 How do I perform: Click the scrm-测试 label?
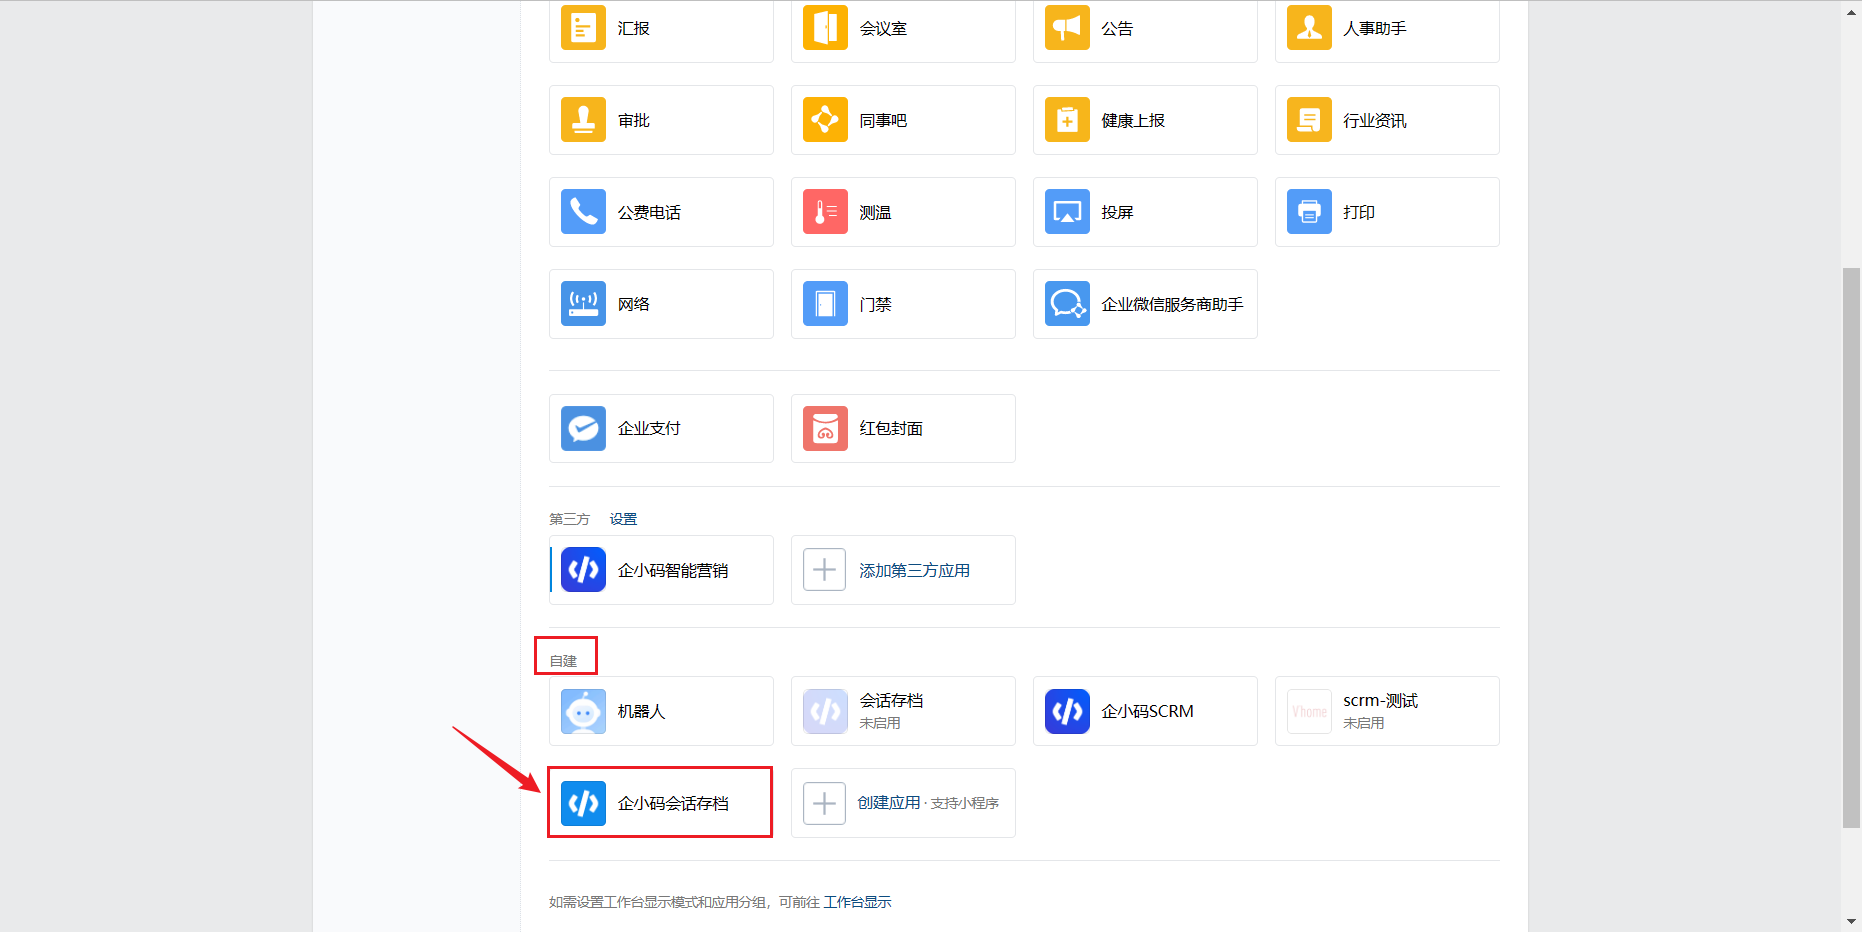(1380, 700)
